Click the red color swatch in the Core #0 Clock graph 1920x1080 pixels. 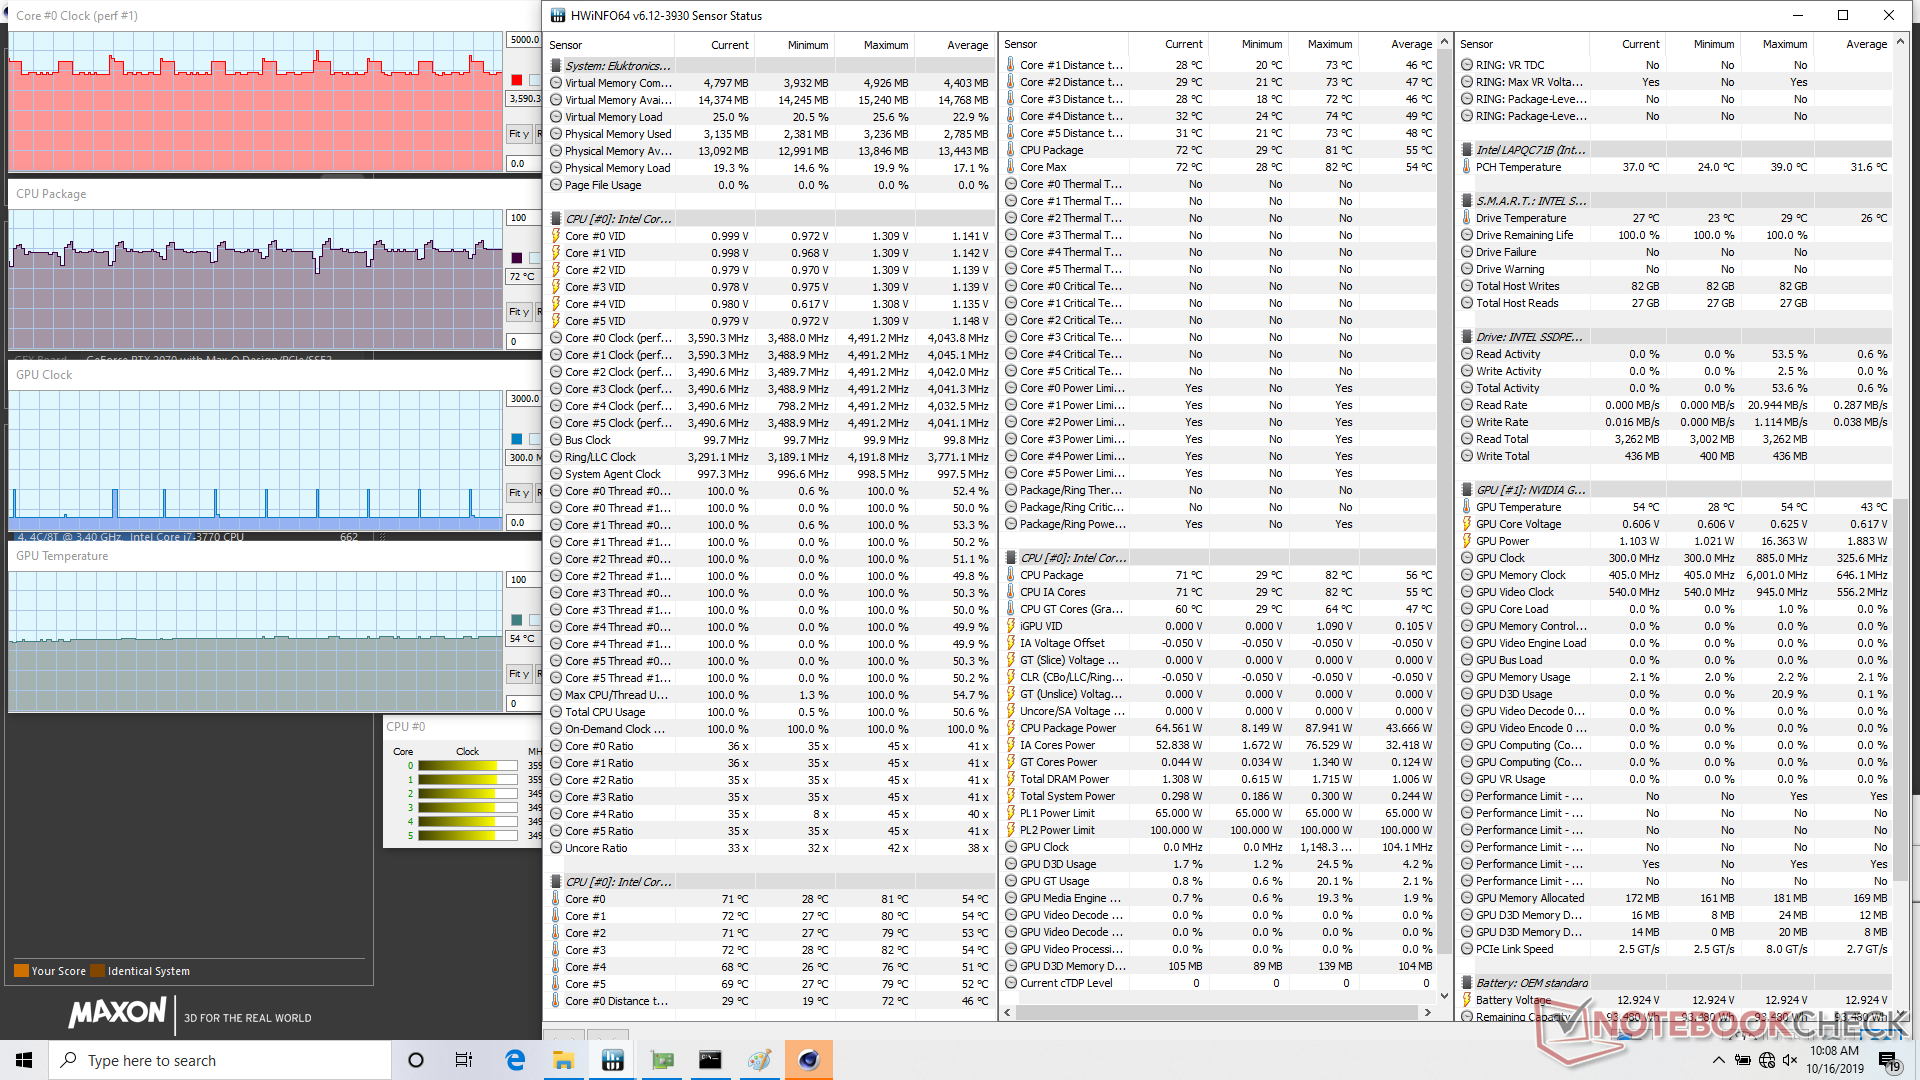tap(517, 80)
